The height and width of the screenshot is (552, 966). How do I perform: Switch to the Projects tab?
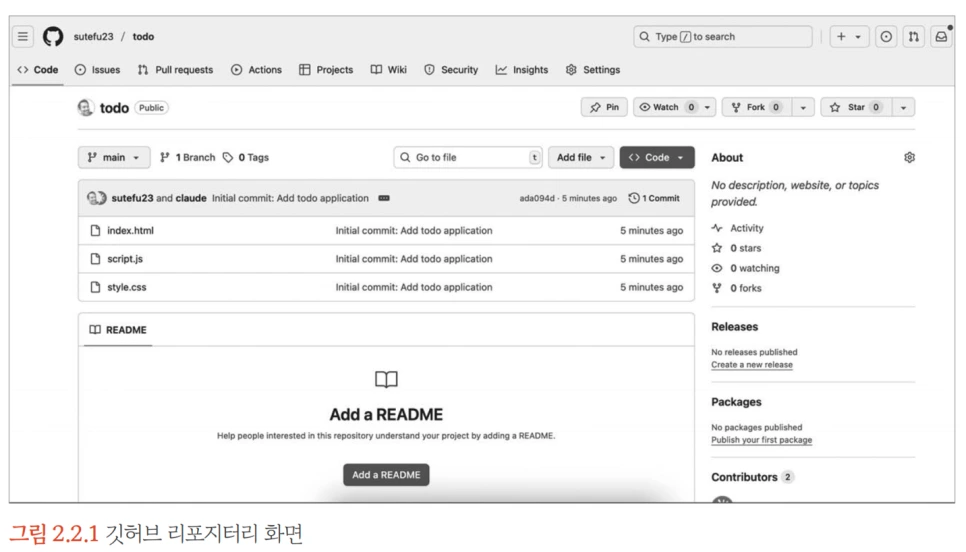coord(326,70)
